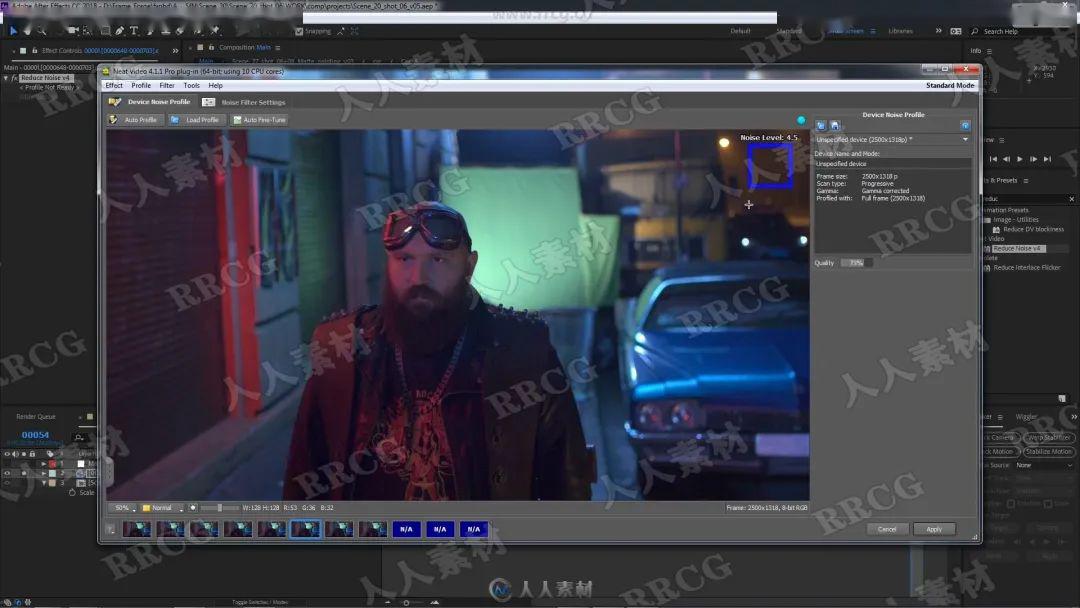Select the highlighted sixth frame thumbnail
Image resolution: width=1080 pixels, height=608 pixels.
point(305,529)
